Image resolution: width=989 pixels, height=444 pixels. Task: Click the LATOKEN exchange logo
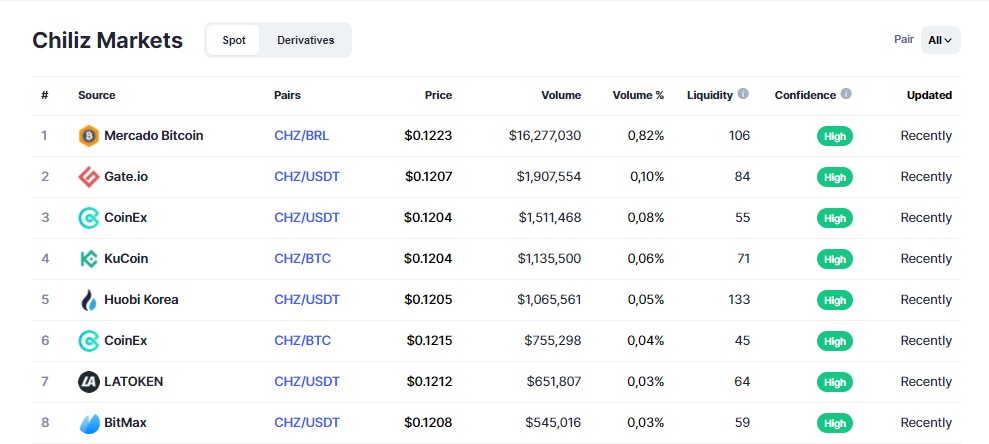coord(89,382)
